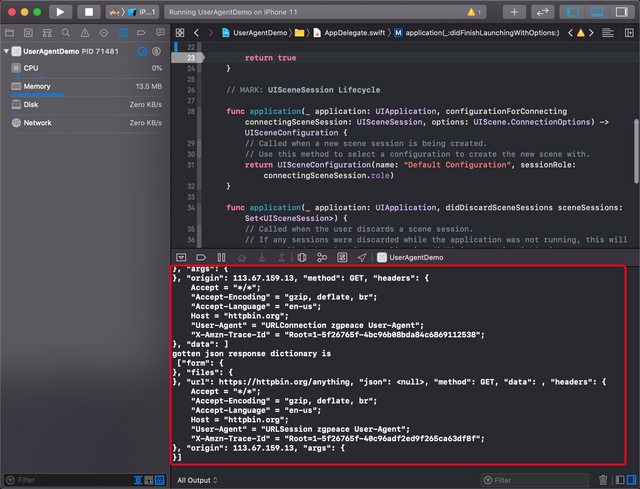
Task: Open the related items grid menu
Action: 180,33
